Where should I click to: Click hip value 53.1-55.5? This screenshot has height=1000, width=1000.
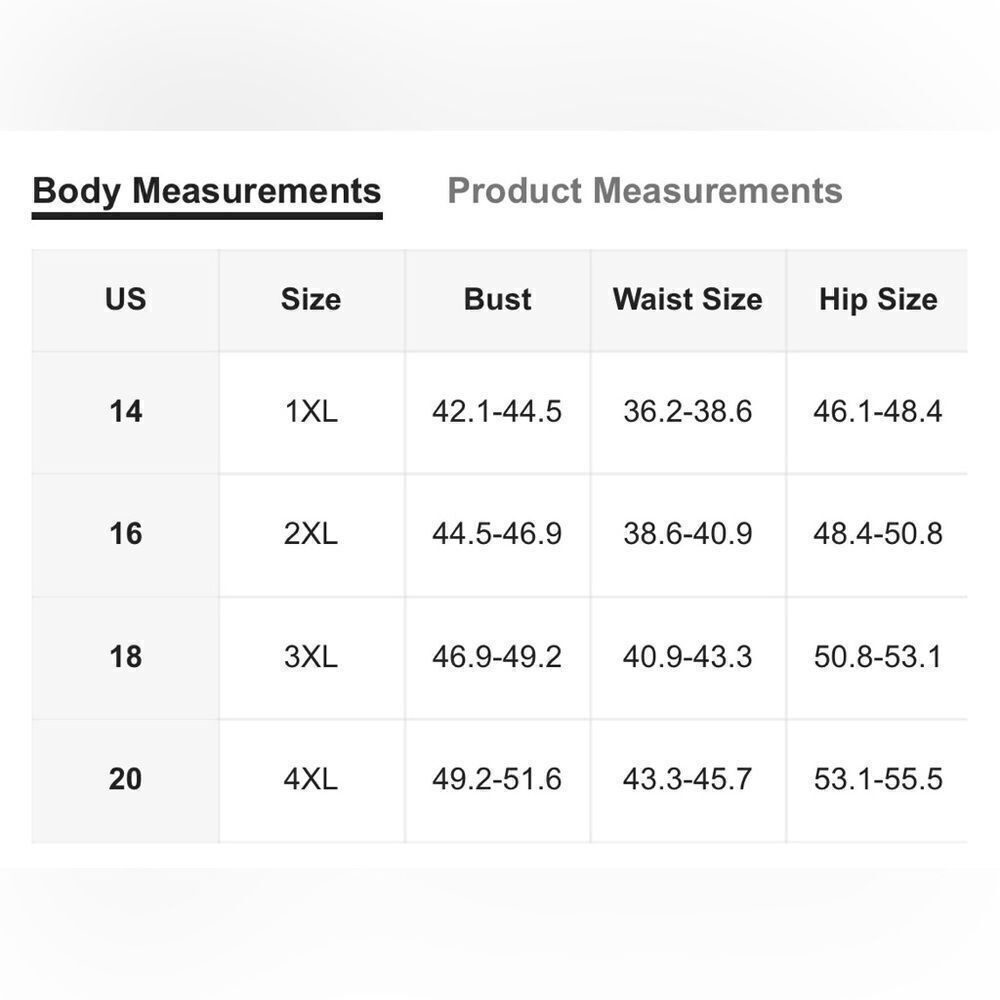(x=877, y=779)
